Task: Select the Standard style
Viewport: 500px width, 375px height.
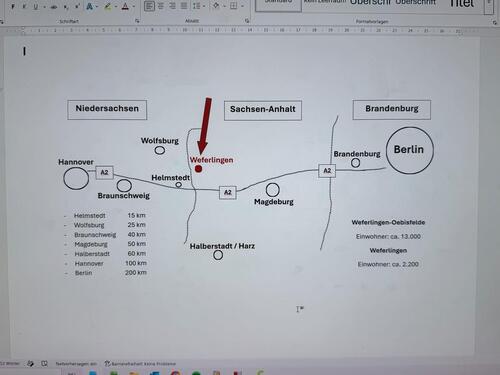Action: 278,5
